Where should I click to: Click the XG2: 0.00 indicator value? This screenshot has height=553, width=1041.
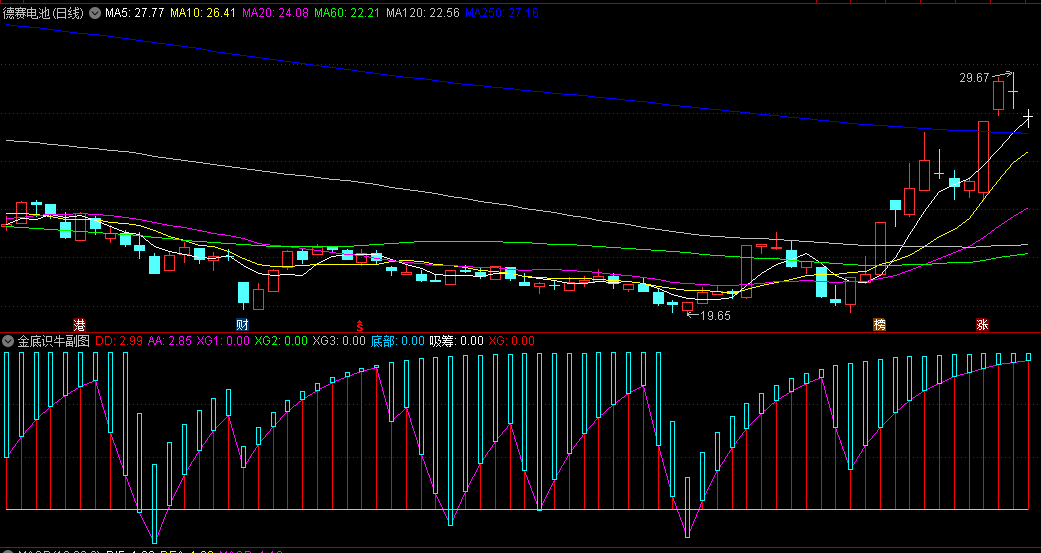tap(281, 341)
